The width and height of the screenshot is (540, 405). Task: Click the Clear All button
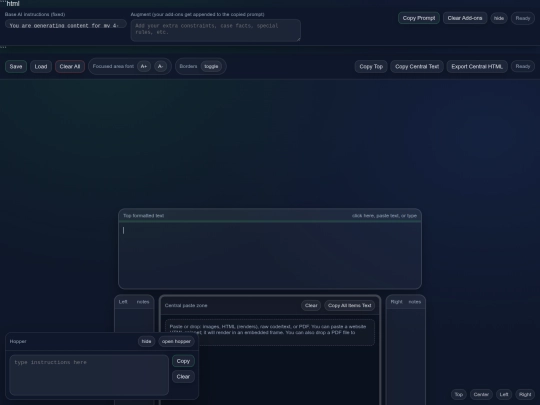click(70, 66)
